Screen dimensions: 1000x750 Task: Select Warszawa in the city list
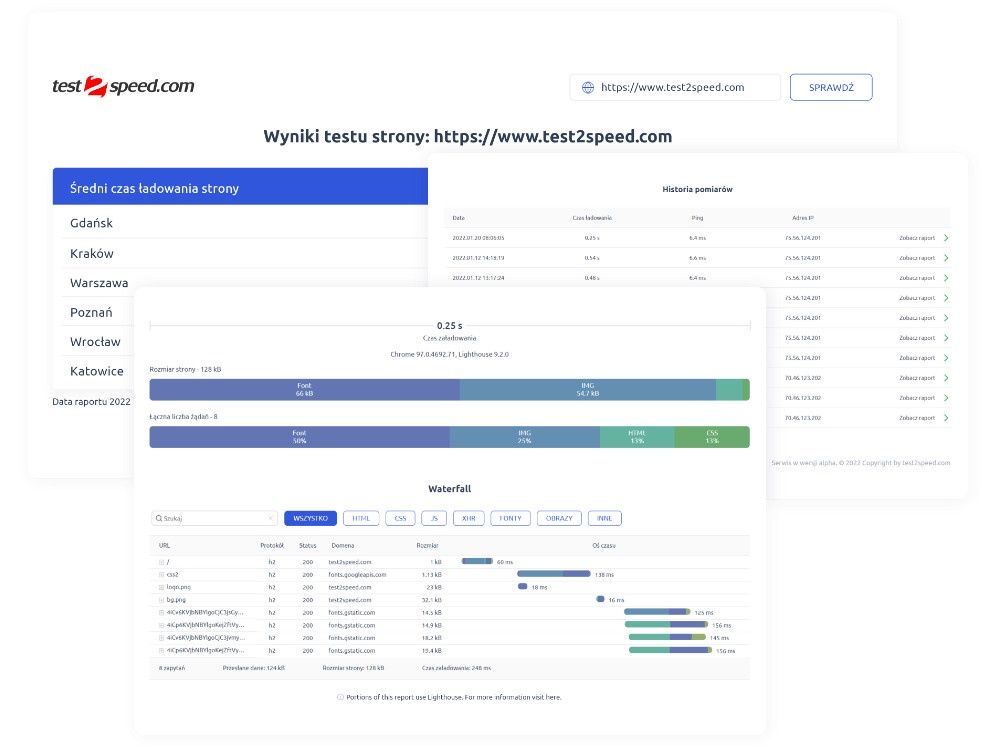pyautogui.click(x=99, y=283)
